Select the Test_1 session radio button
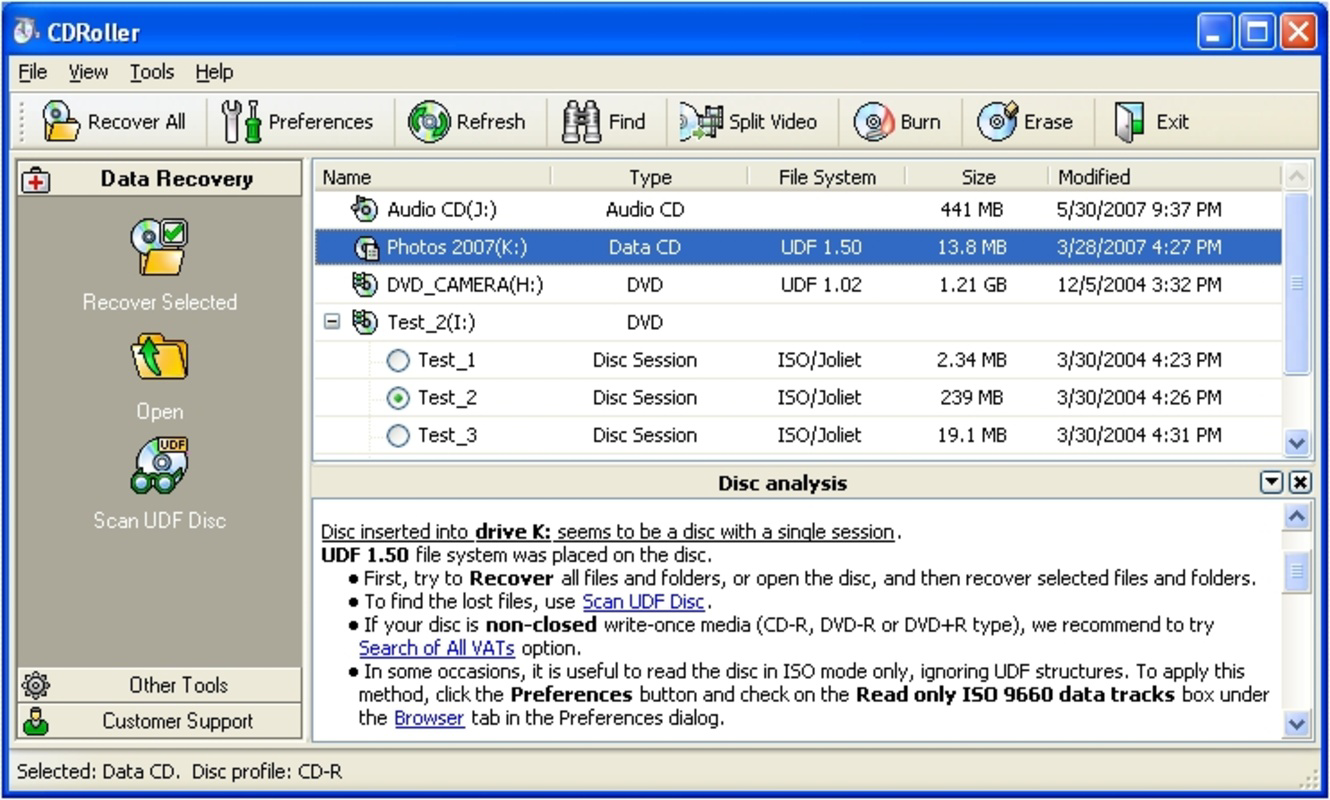 coord(399,360)
